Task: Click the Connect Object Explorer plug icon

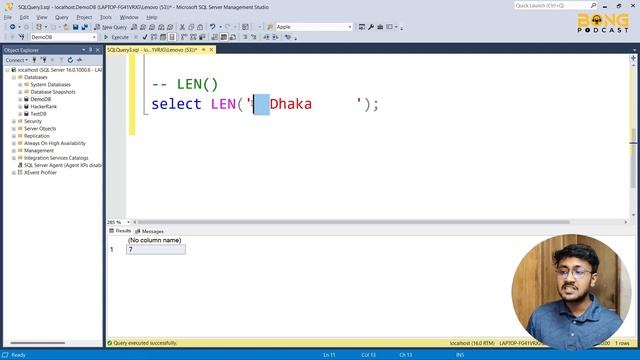Action: tap(35, 60)
